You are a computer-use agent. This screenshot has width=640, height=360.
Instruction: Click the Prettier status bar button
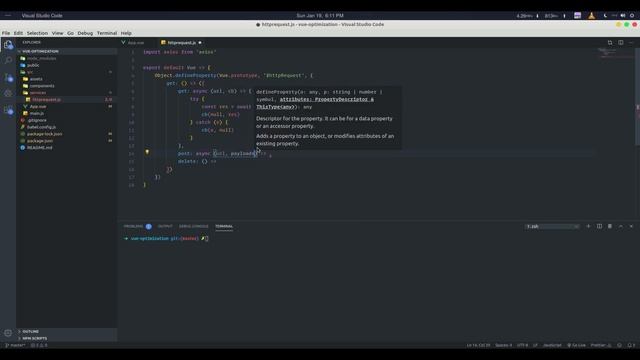coord(601,345)
